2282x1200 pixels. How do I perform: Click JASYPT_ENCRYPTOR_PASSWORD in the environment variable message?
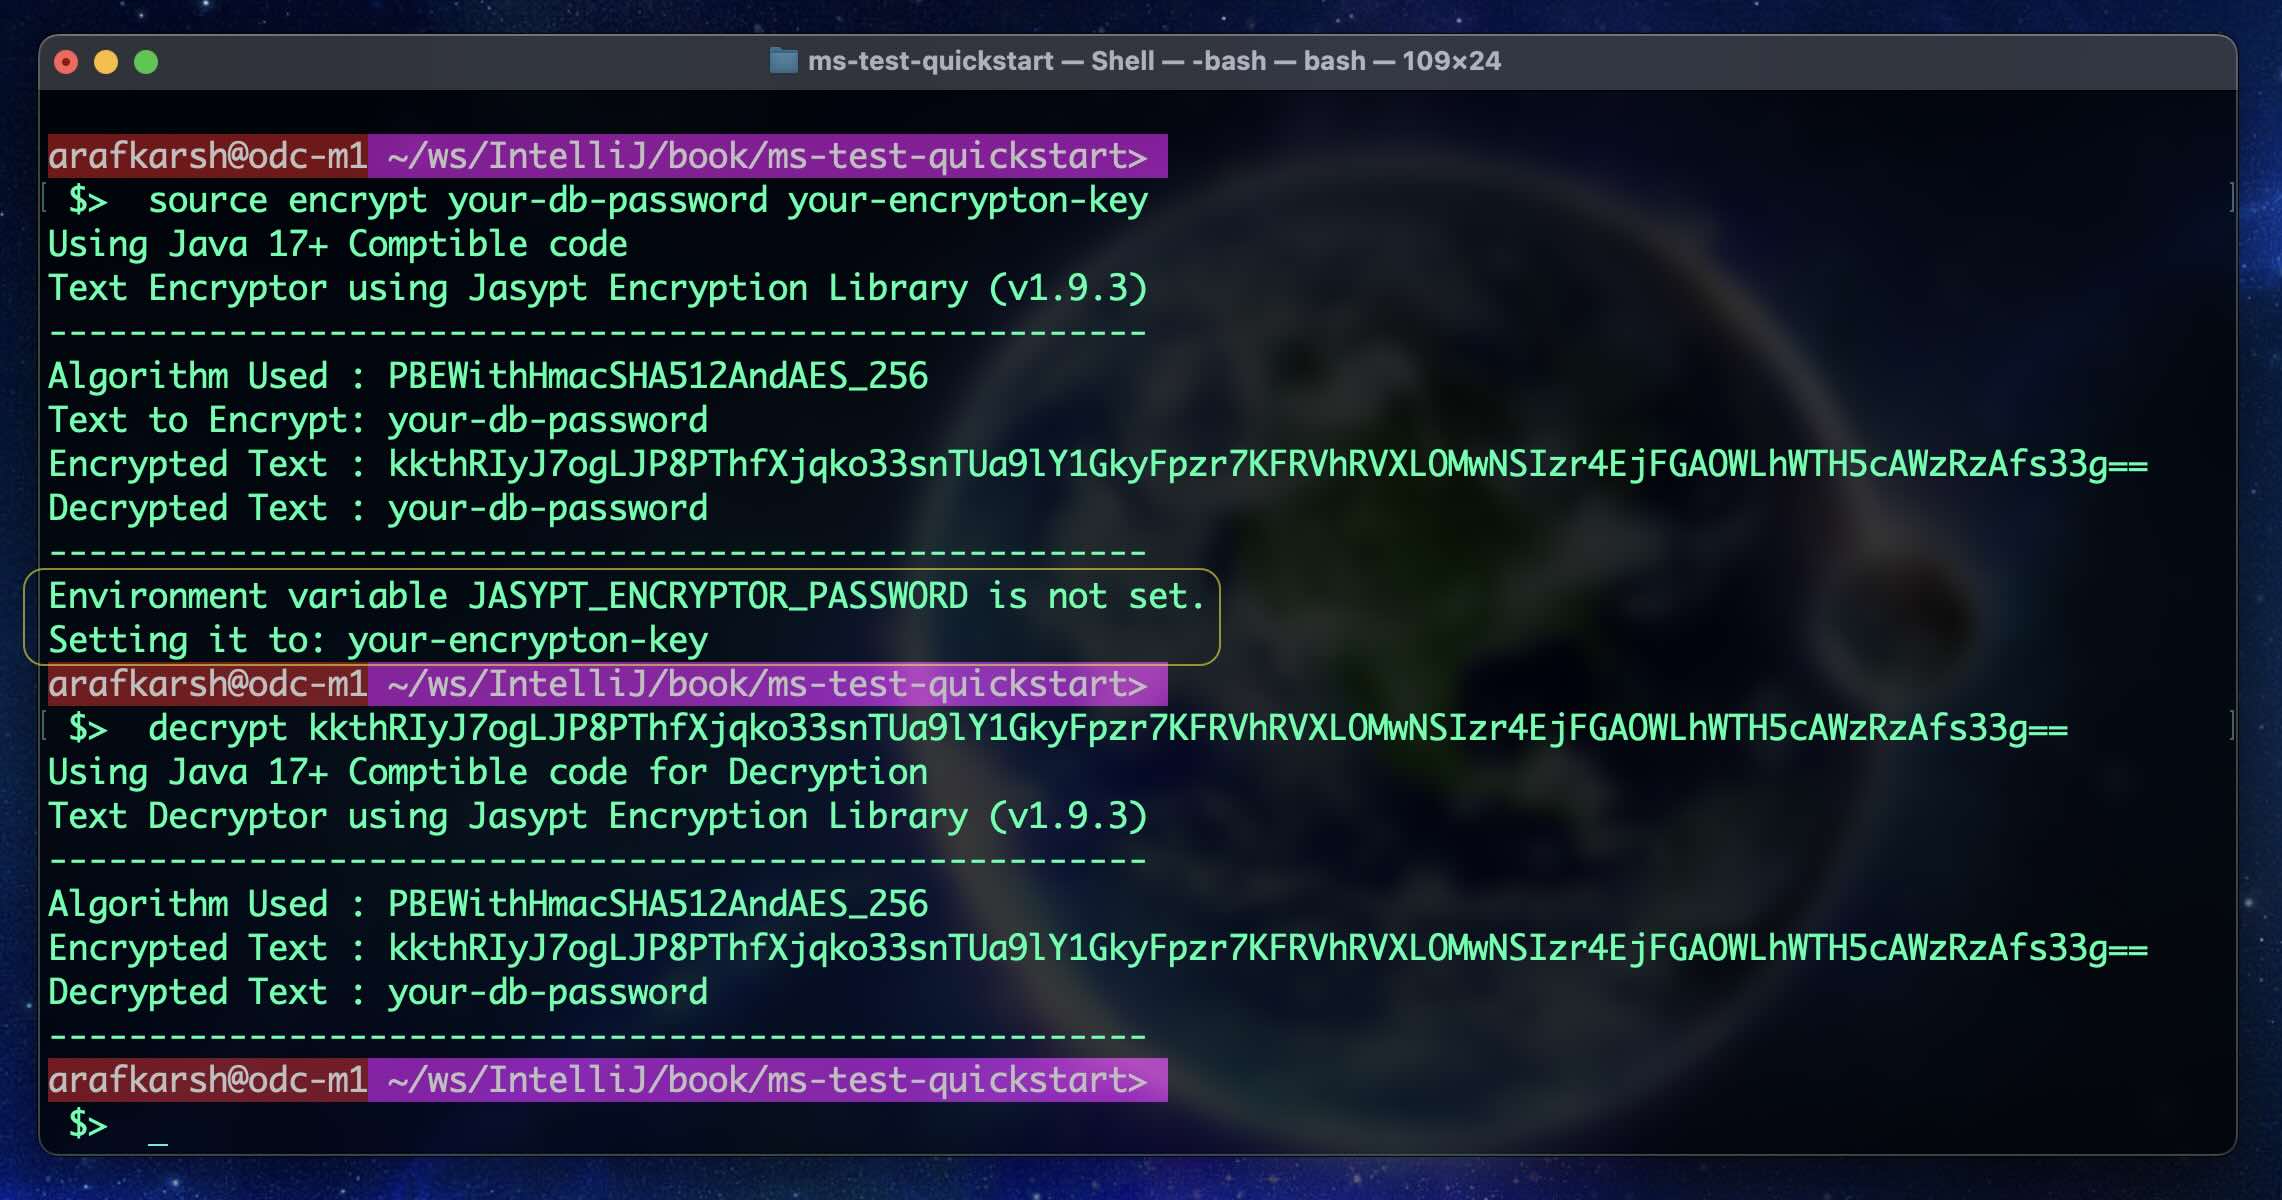click(717, 597)
